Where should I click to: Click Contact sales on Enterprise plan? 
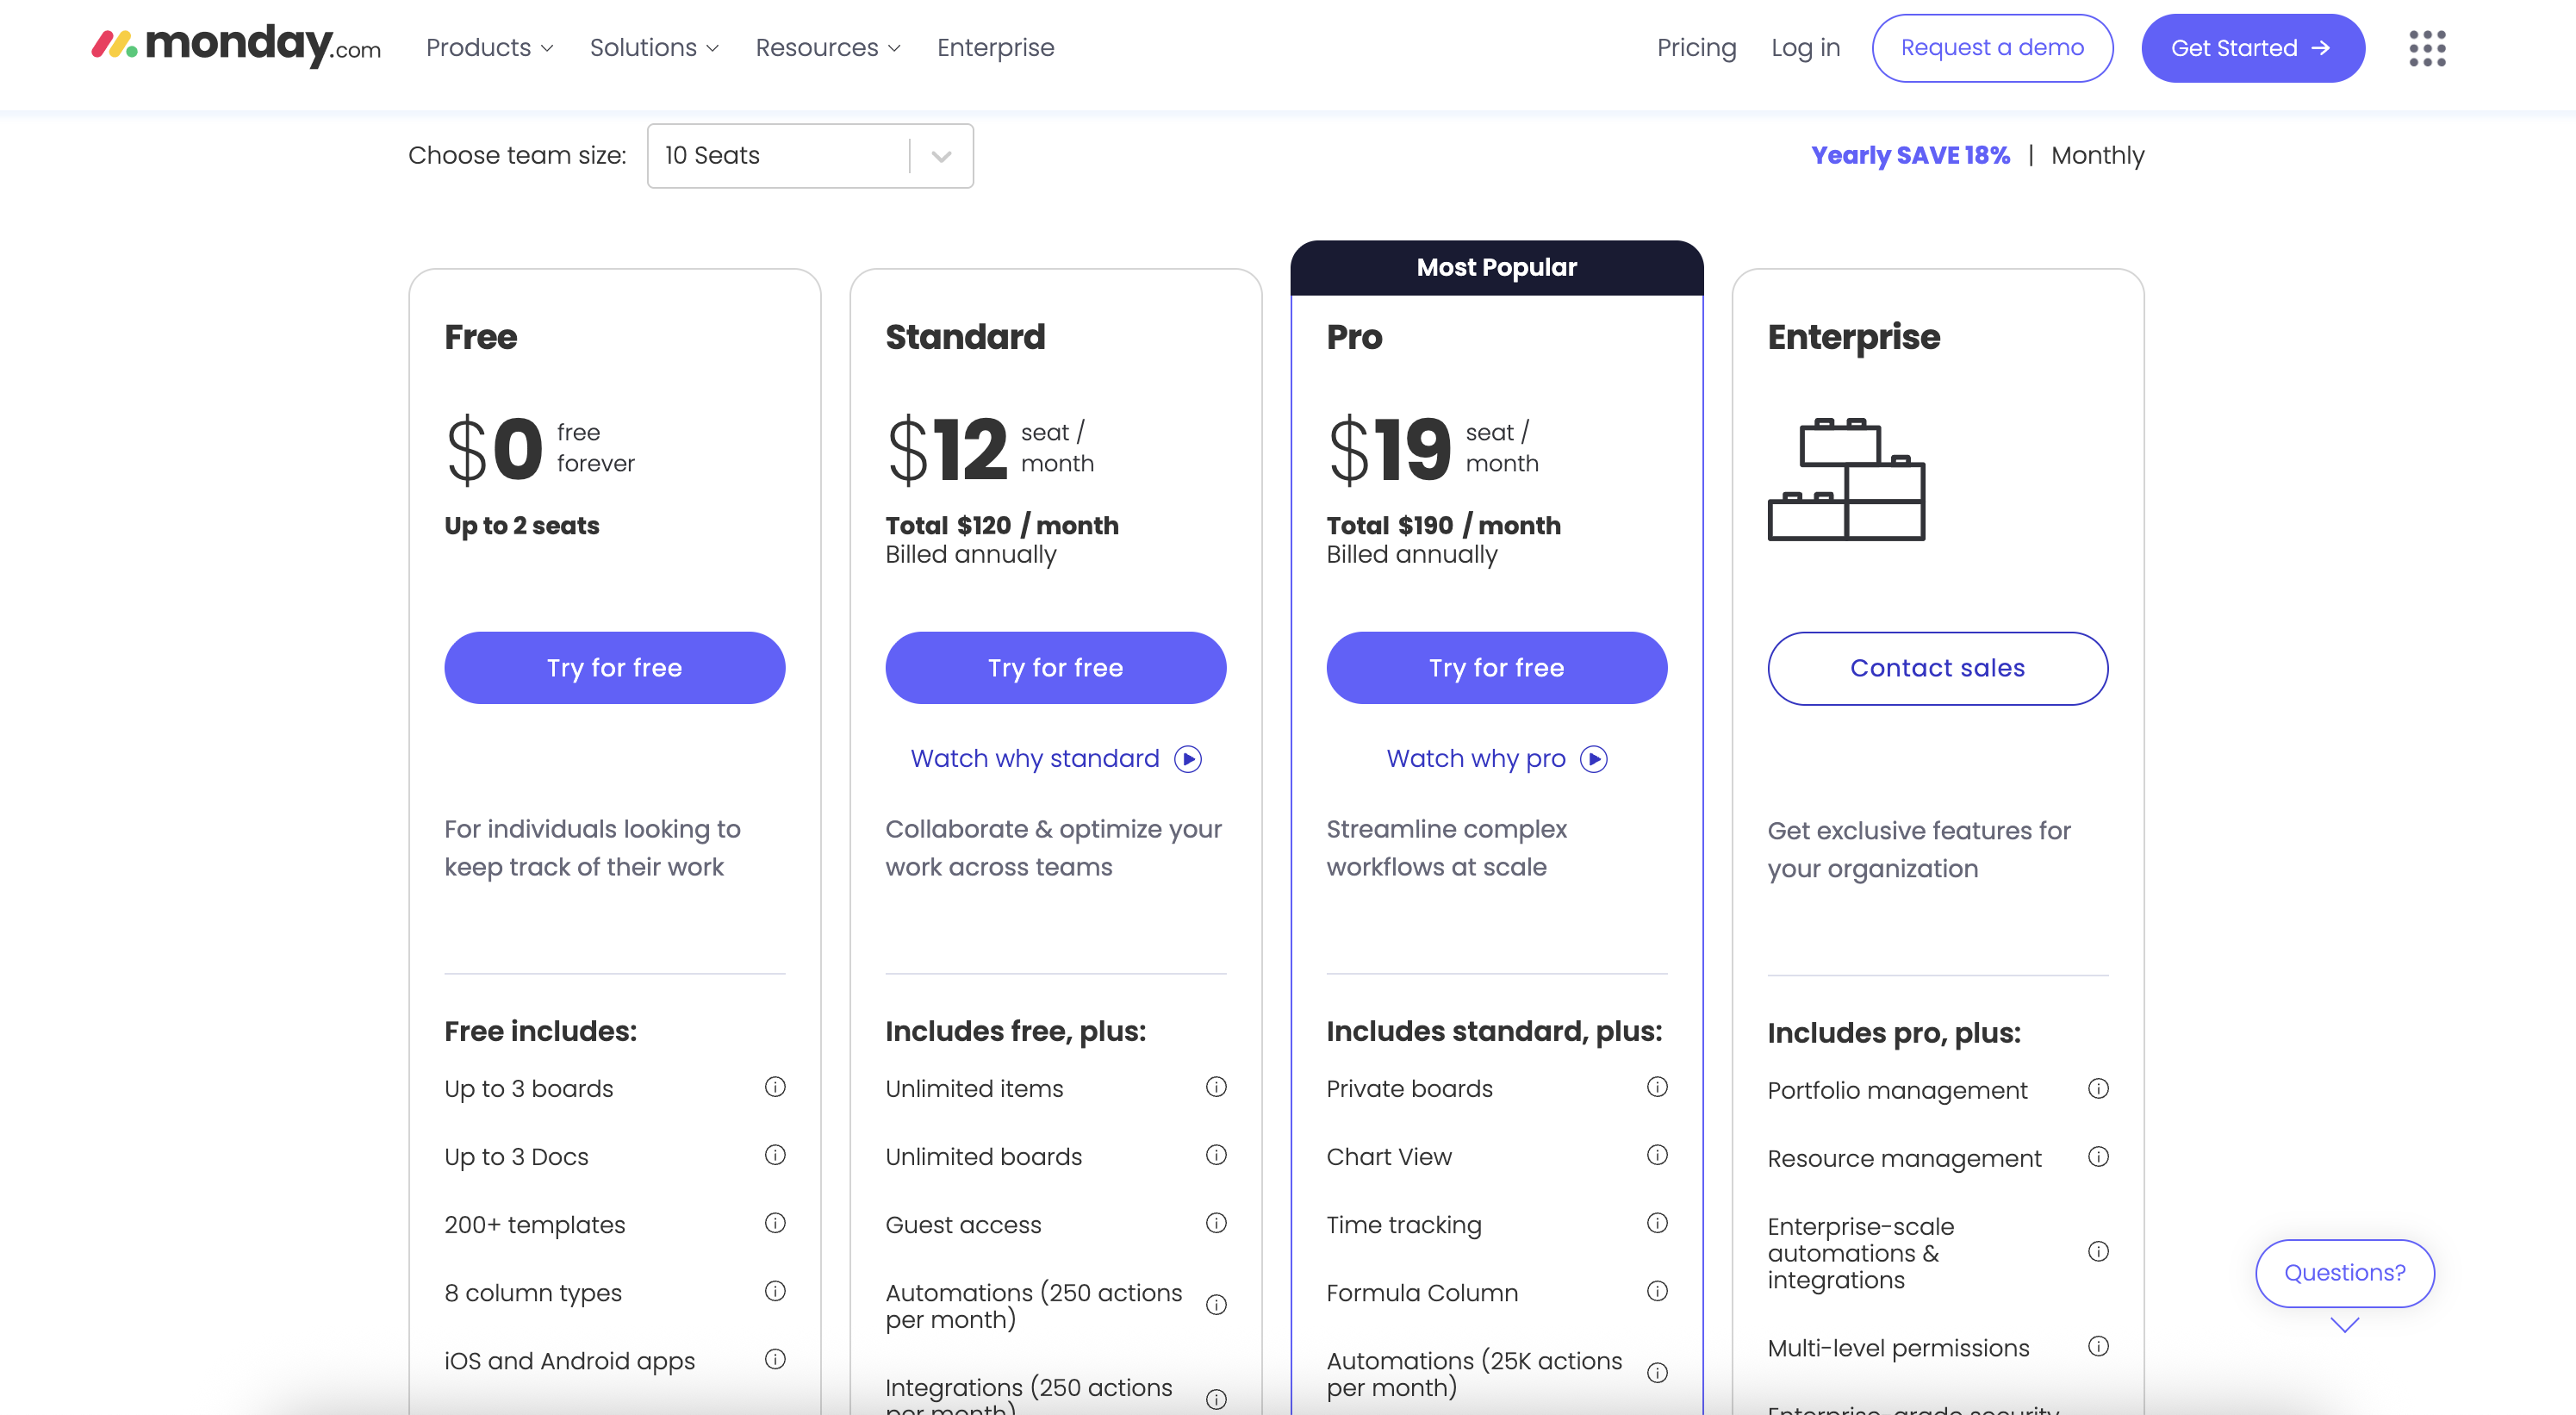(1937, 668)
